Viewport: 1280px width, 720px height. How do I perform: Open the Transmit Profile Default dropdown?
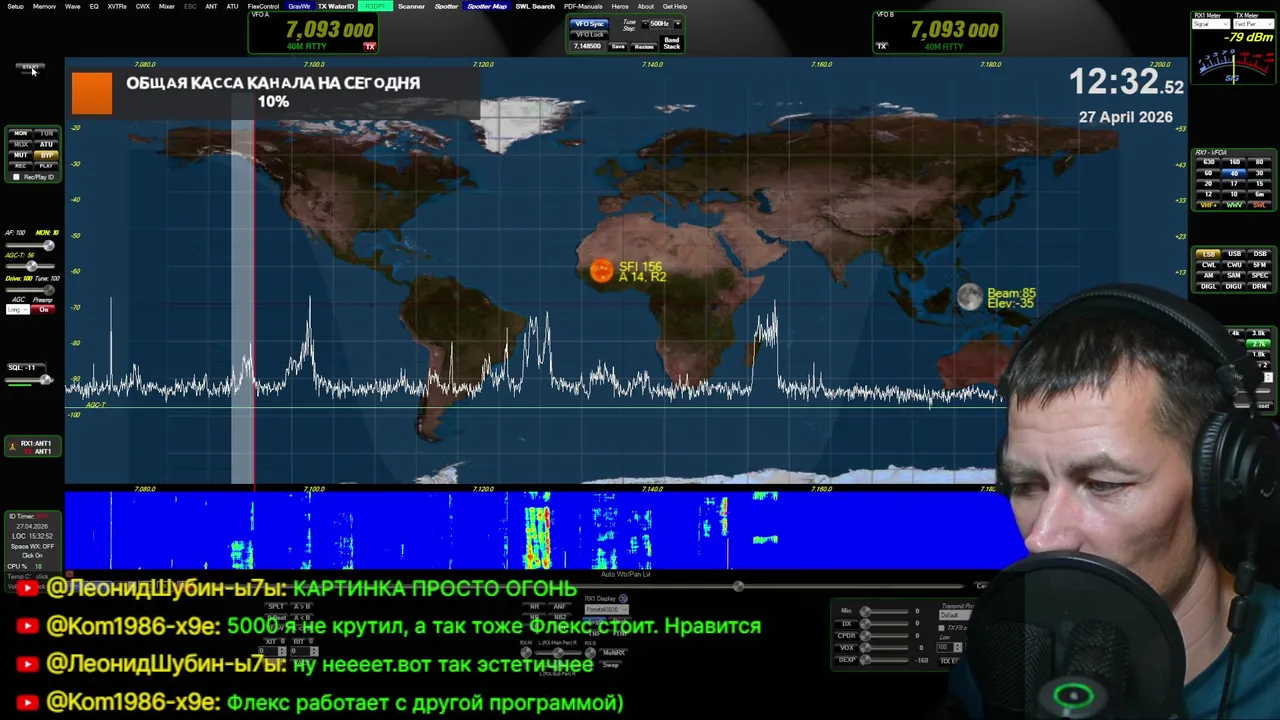pyautogui.click(x=955, y=615)
